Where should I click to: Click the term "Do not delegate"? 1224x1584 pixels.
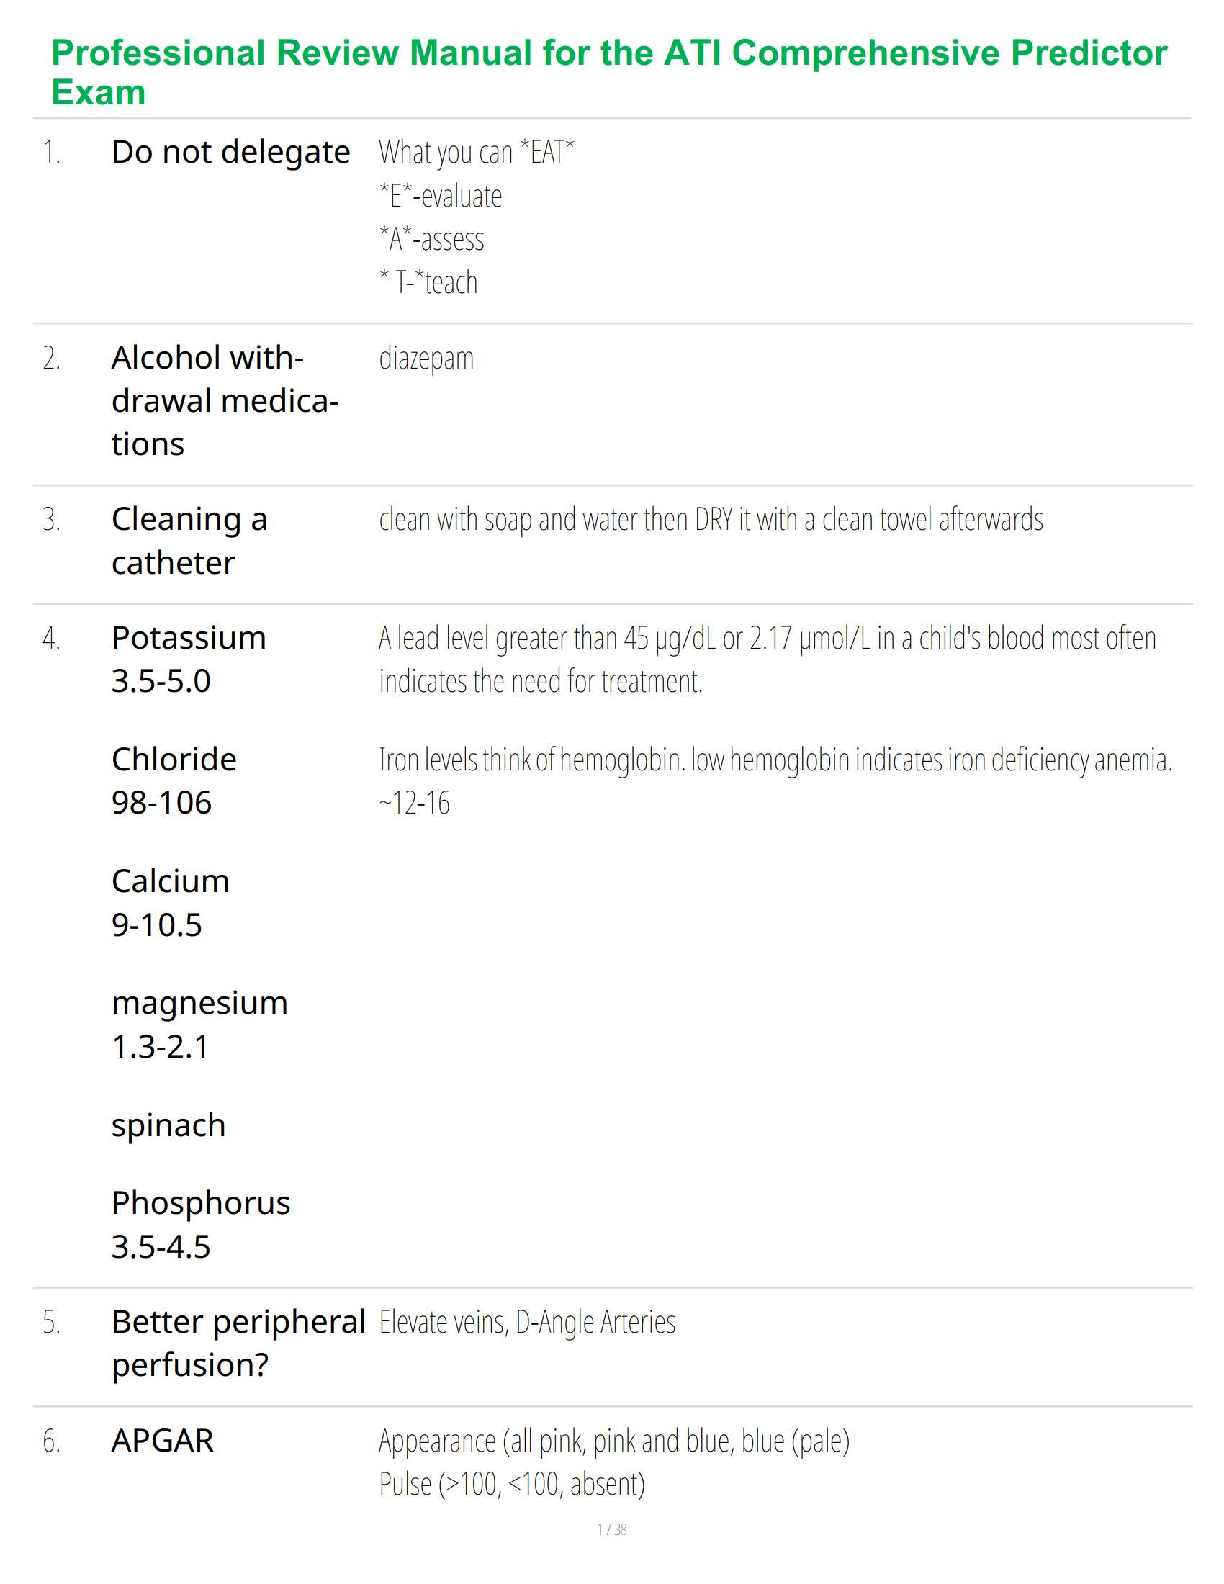[x=230, y=152]
